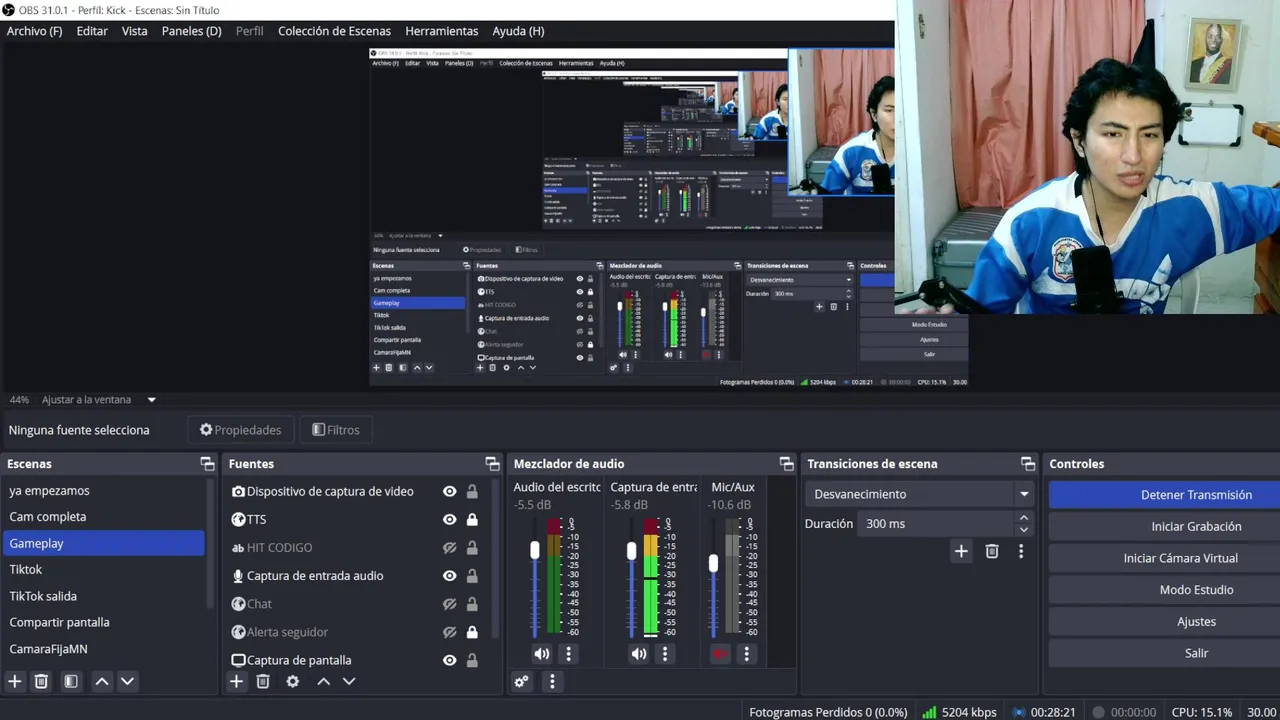Add a new source in Fuentes
Viewport: 1280px width, 720px height.
(236, 681)
